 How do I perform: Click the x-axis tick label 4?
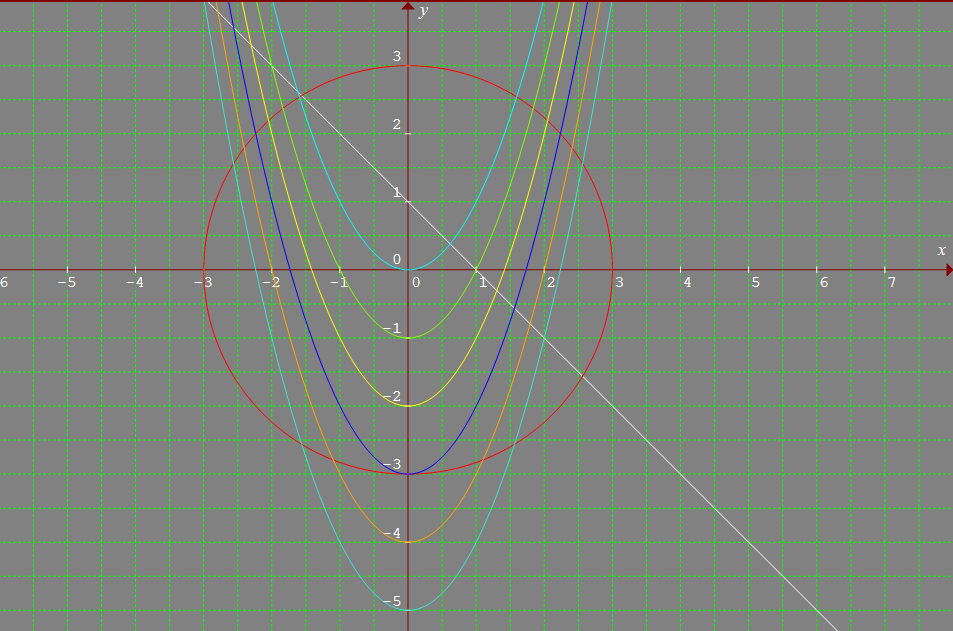click(687, 283)
